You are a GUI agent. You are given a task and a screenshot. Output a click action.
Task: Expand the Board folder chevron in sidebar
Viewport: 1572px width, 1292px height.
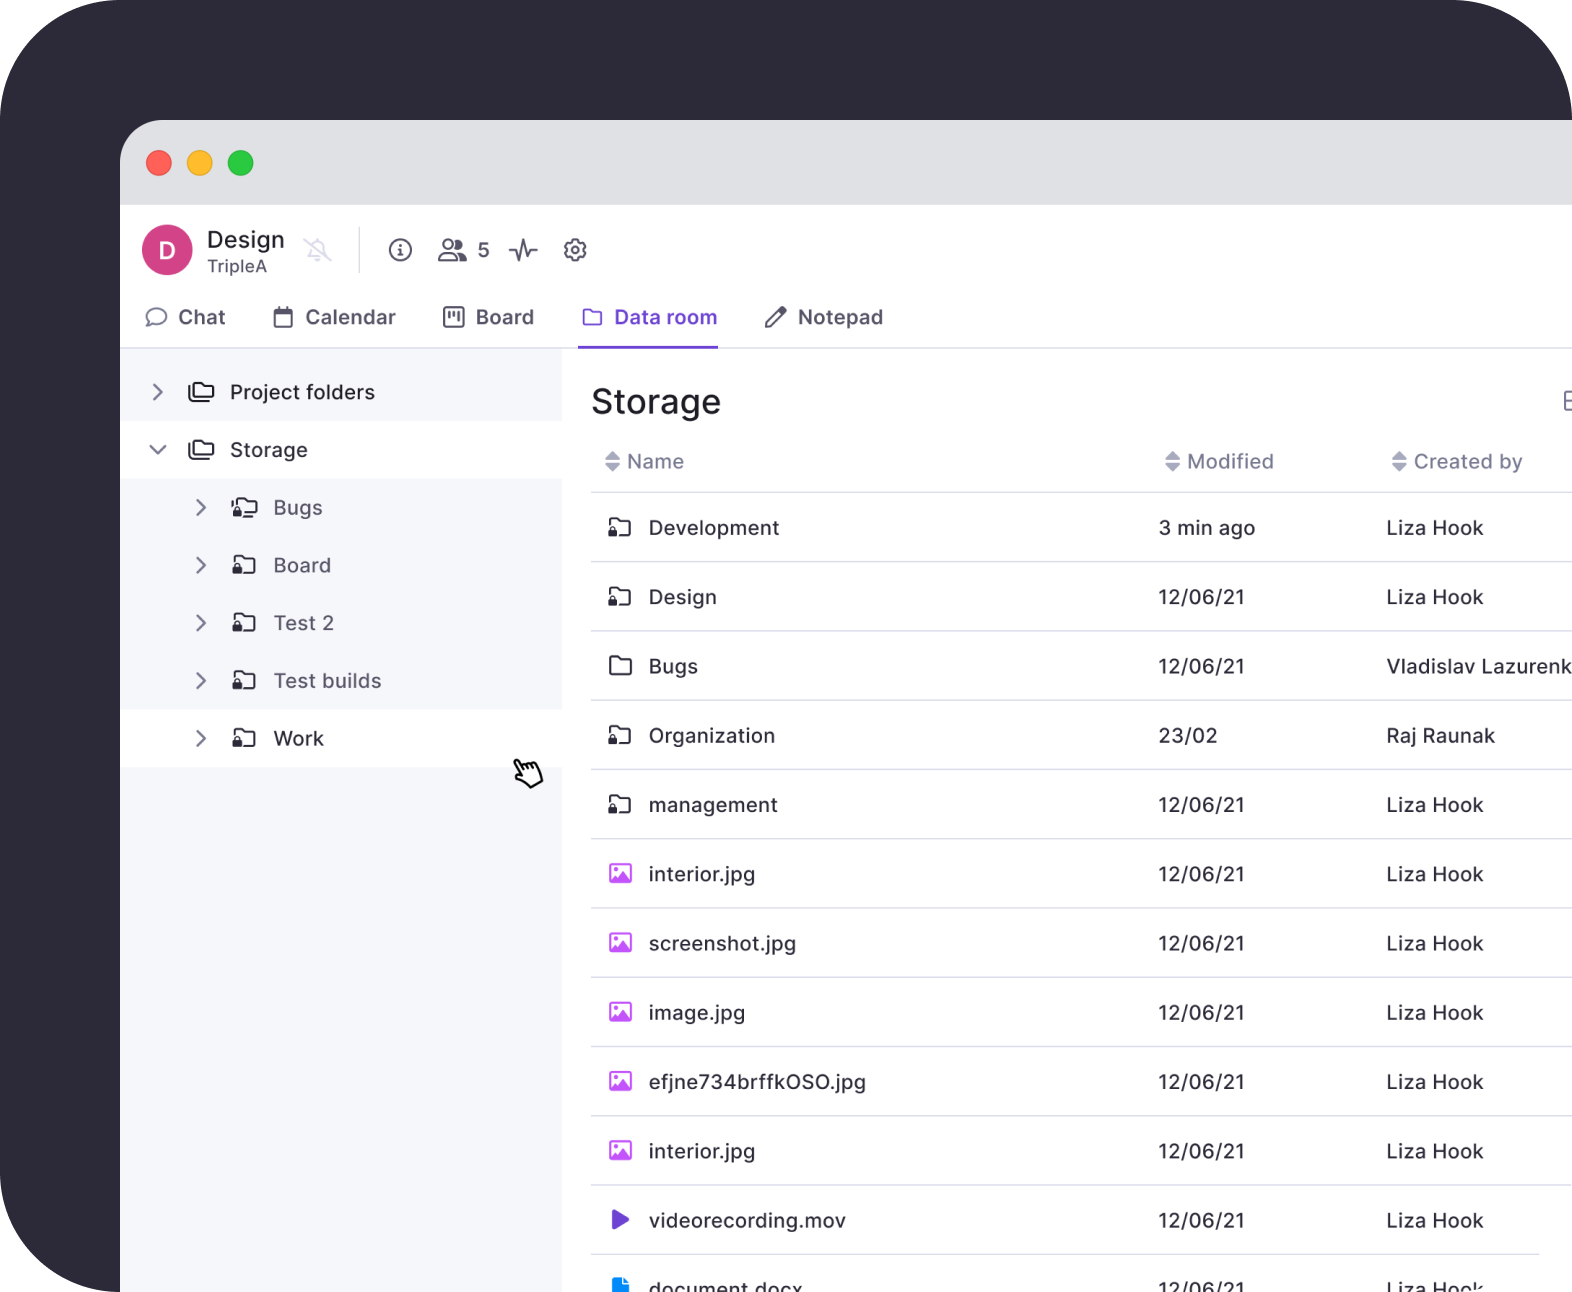(x=200, y=565)
